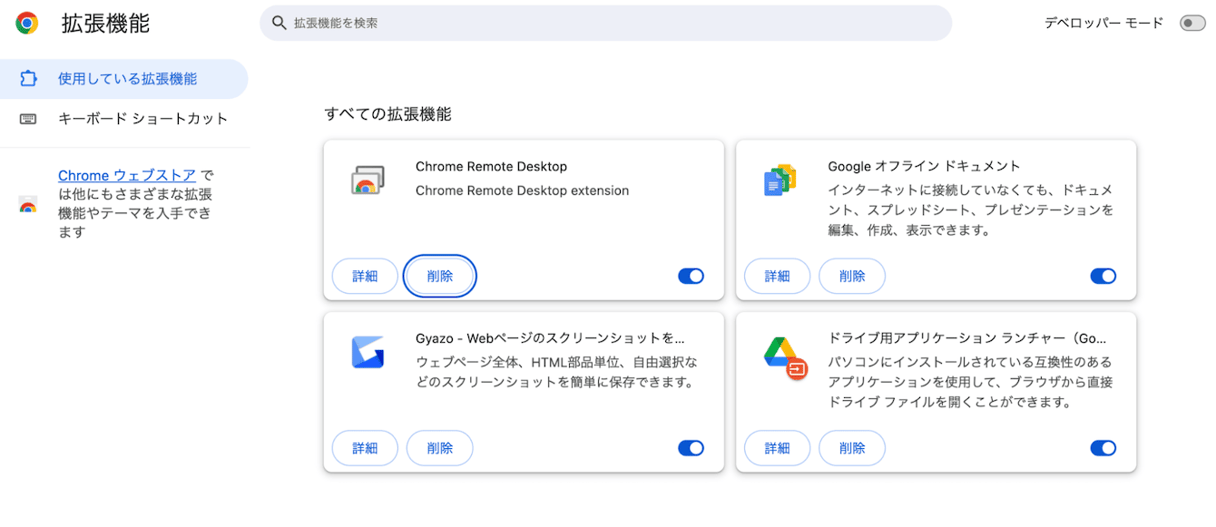Viewport: 1216px width, 527px height.
Task: Open 詳細 for Google オフライン ドキュメント
Action: (777, 276)
